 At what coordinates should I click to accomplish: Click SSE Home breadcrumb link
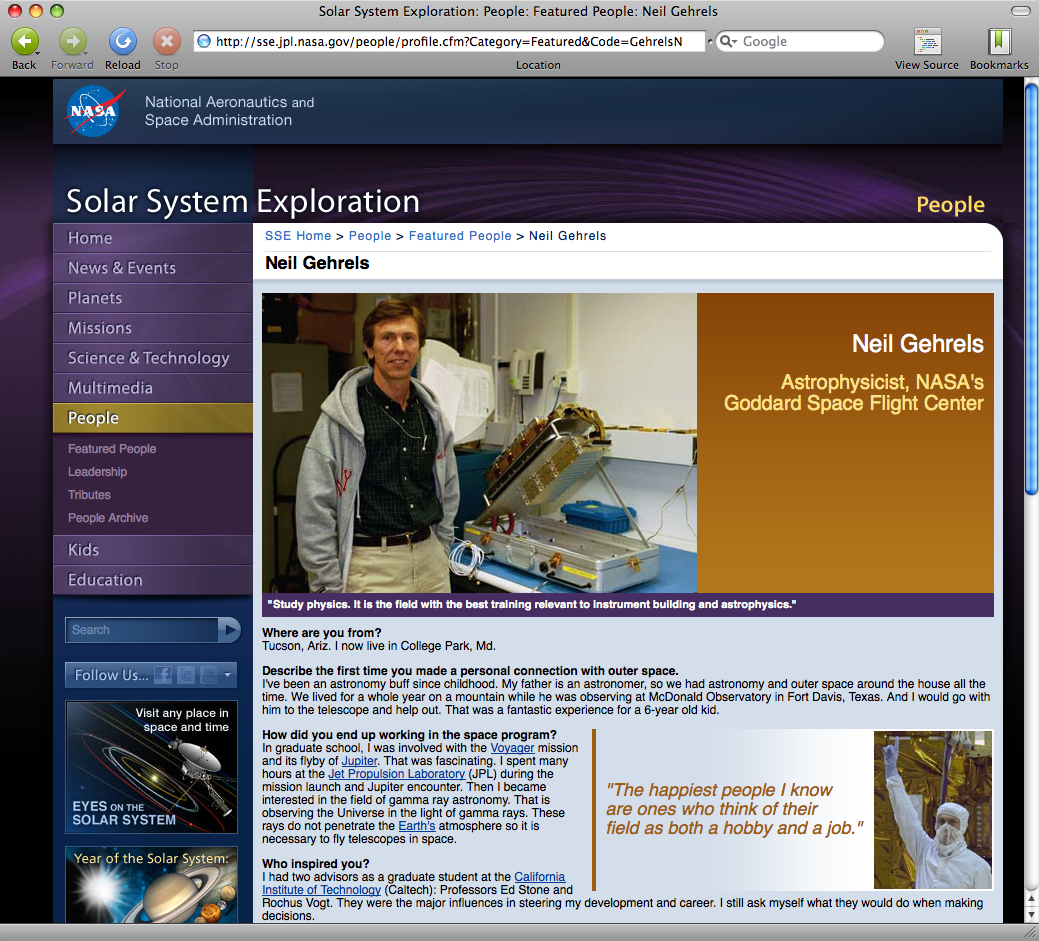[298, 236]
